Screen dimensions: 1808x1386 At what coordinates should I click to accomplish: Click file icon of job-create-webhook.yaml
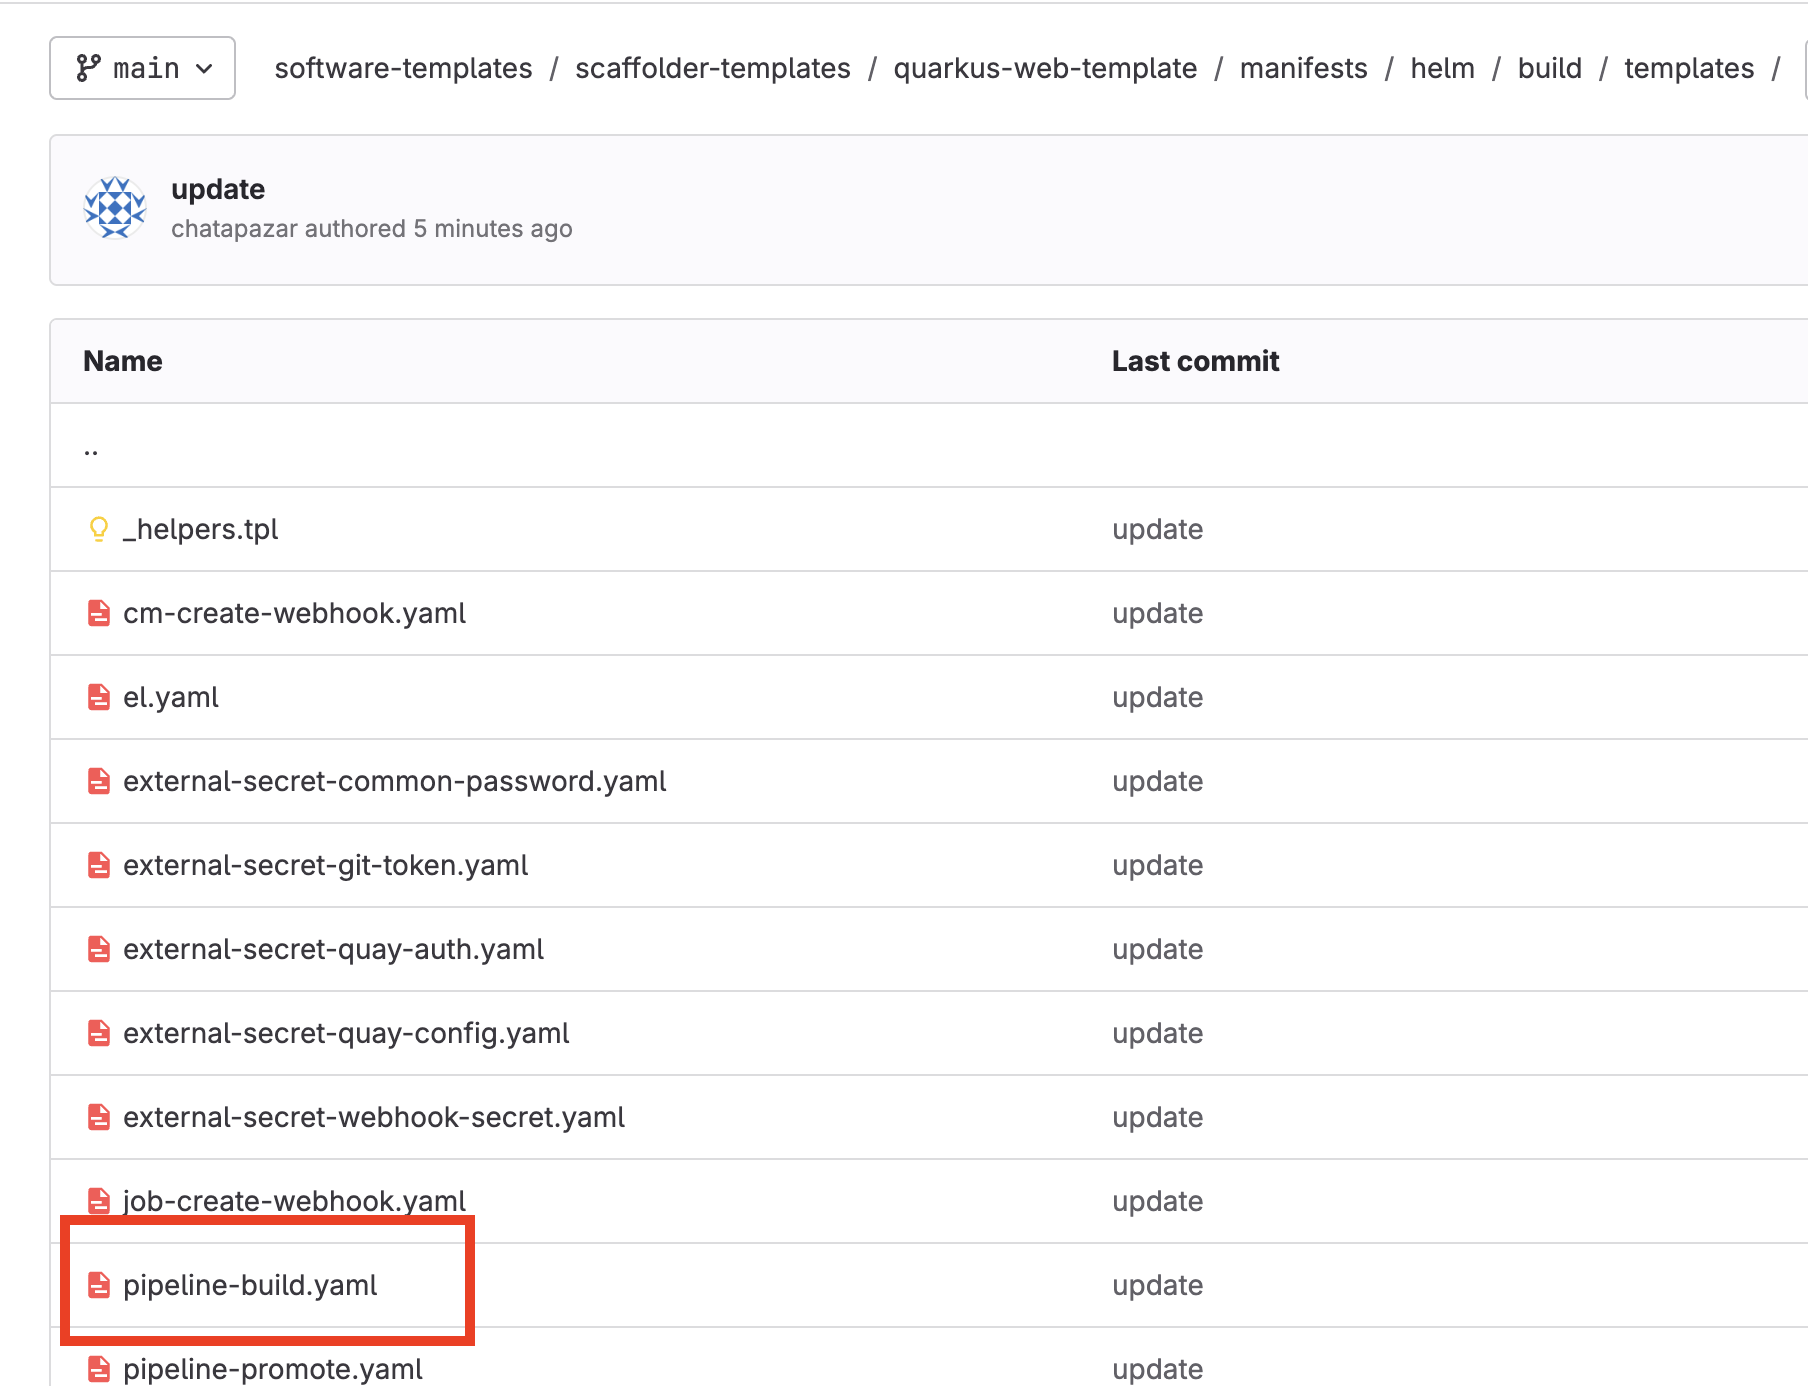point(98,1201)
